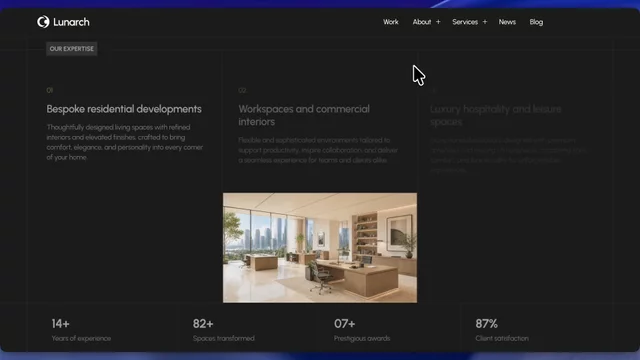Open the Blog page link

(536, 22)
